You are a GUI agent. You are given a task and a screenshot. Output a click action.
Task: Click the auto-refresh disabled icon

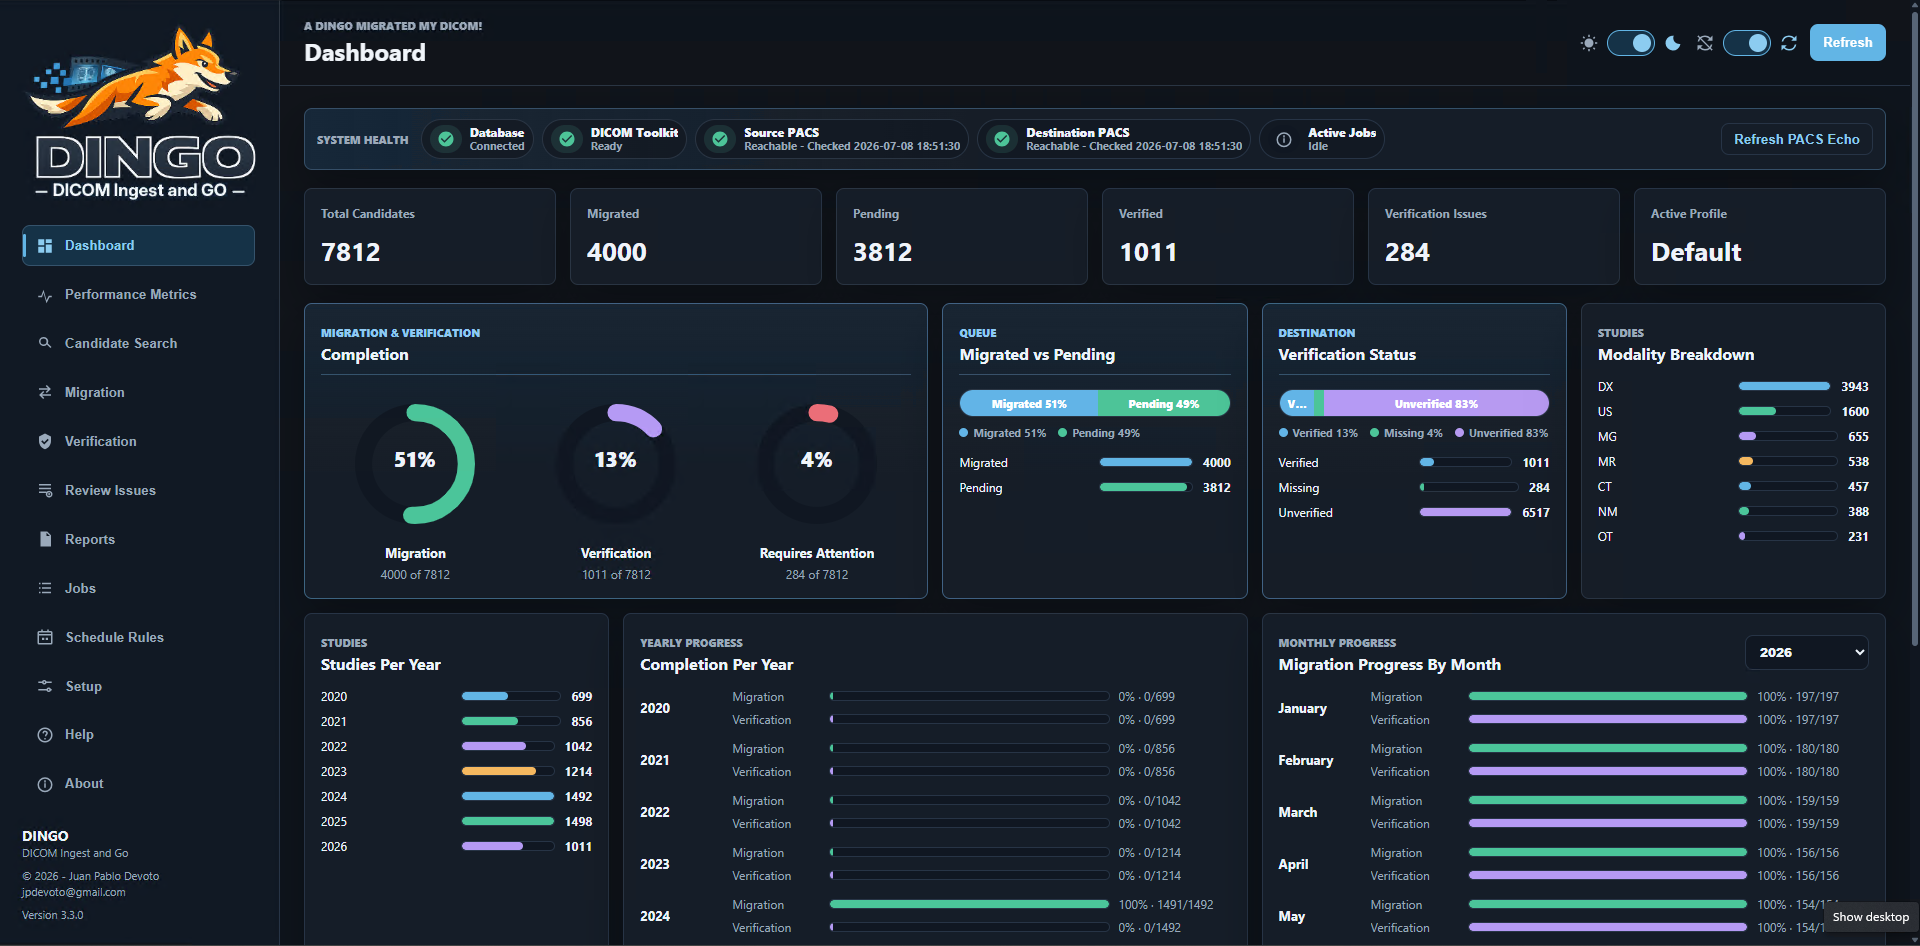click(x=1705, y=43)
